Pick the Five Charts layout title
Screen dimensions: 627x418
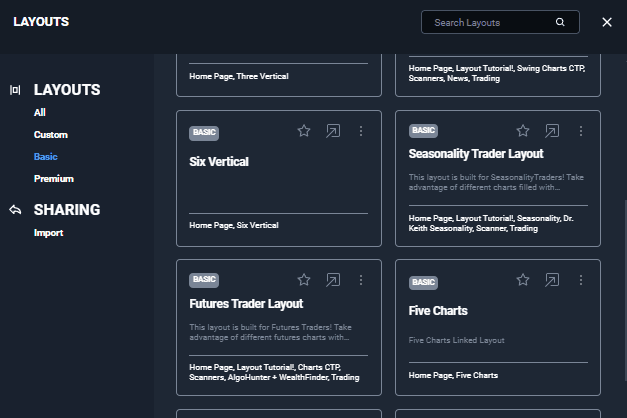[438, 310]
